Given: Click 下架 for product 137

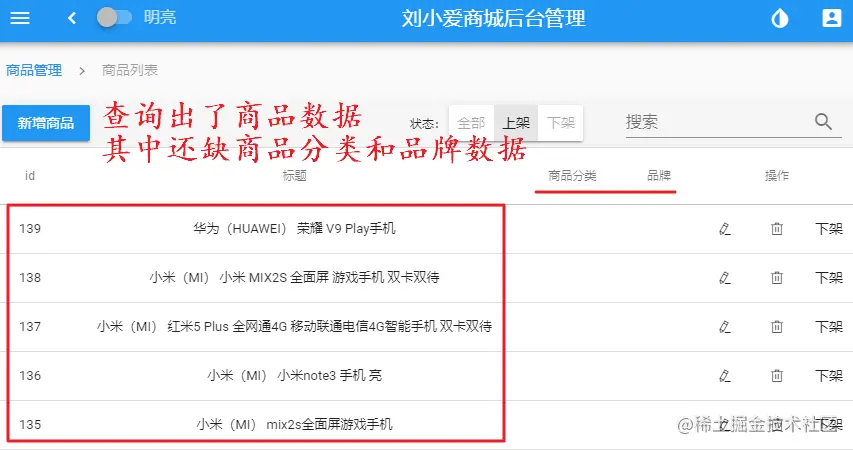Looking at the screenshot, I should pos(829,327).
